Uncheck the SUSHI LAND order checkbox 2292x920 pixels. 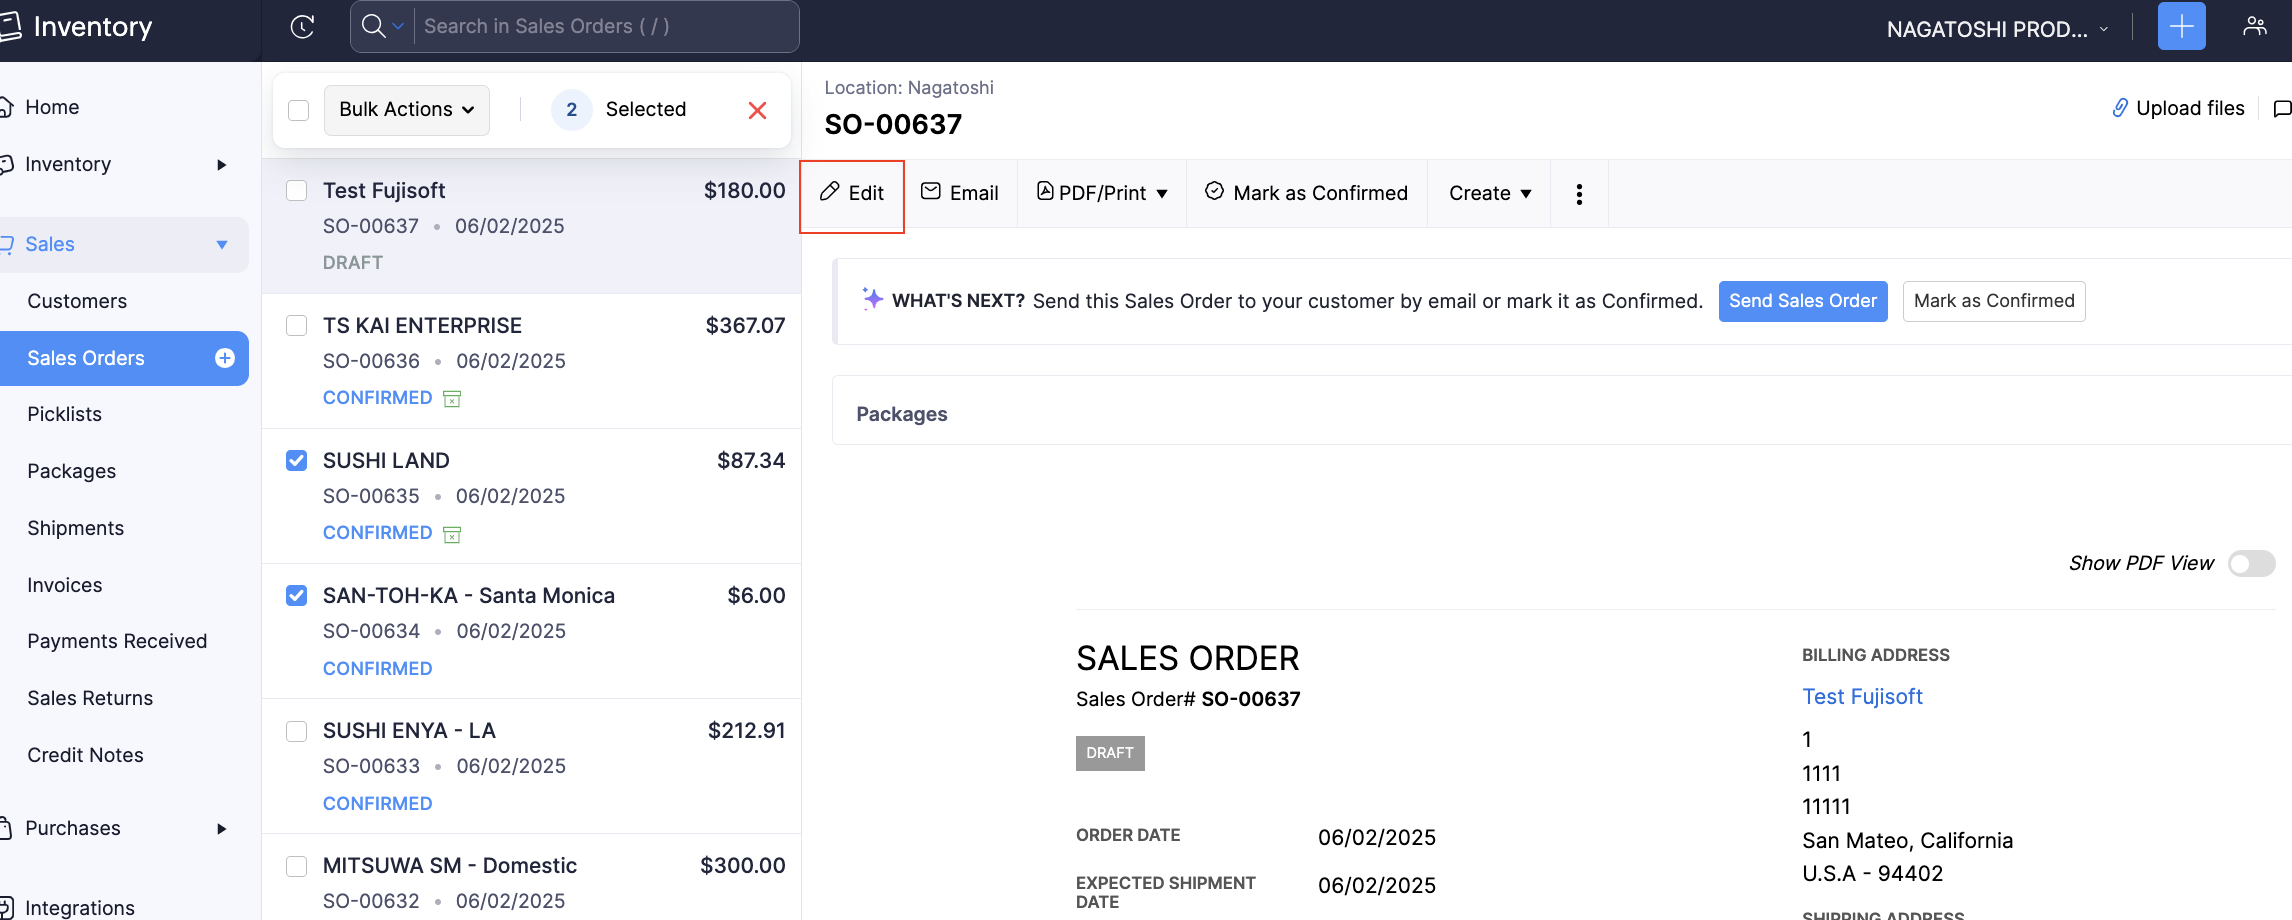pos(297,461)
